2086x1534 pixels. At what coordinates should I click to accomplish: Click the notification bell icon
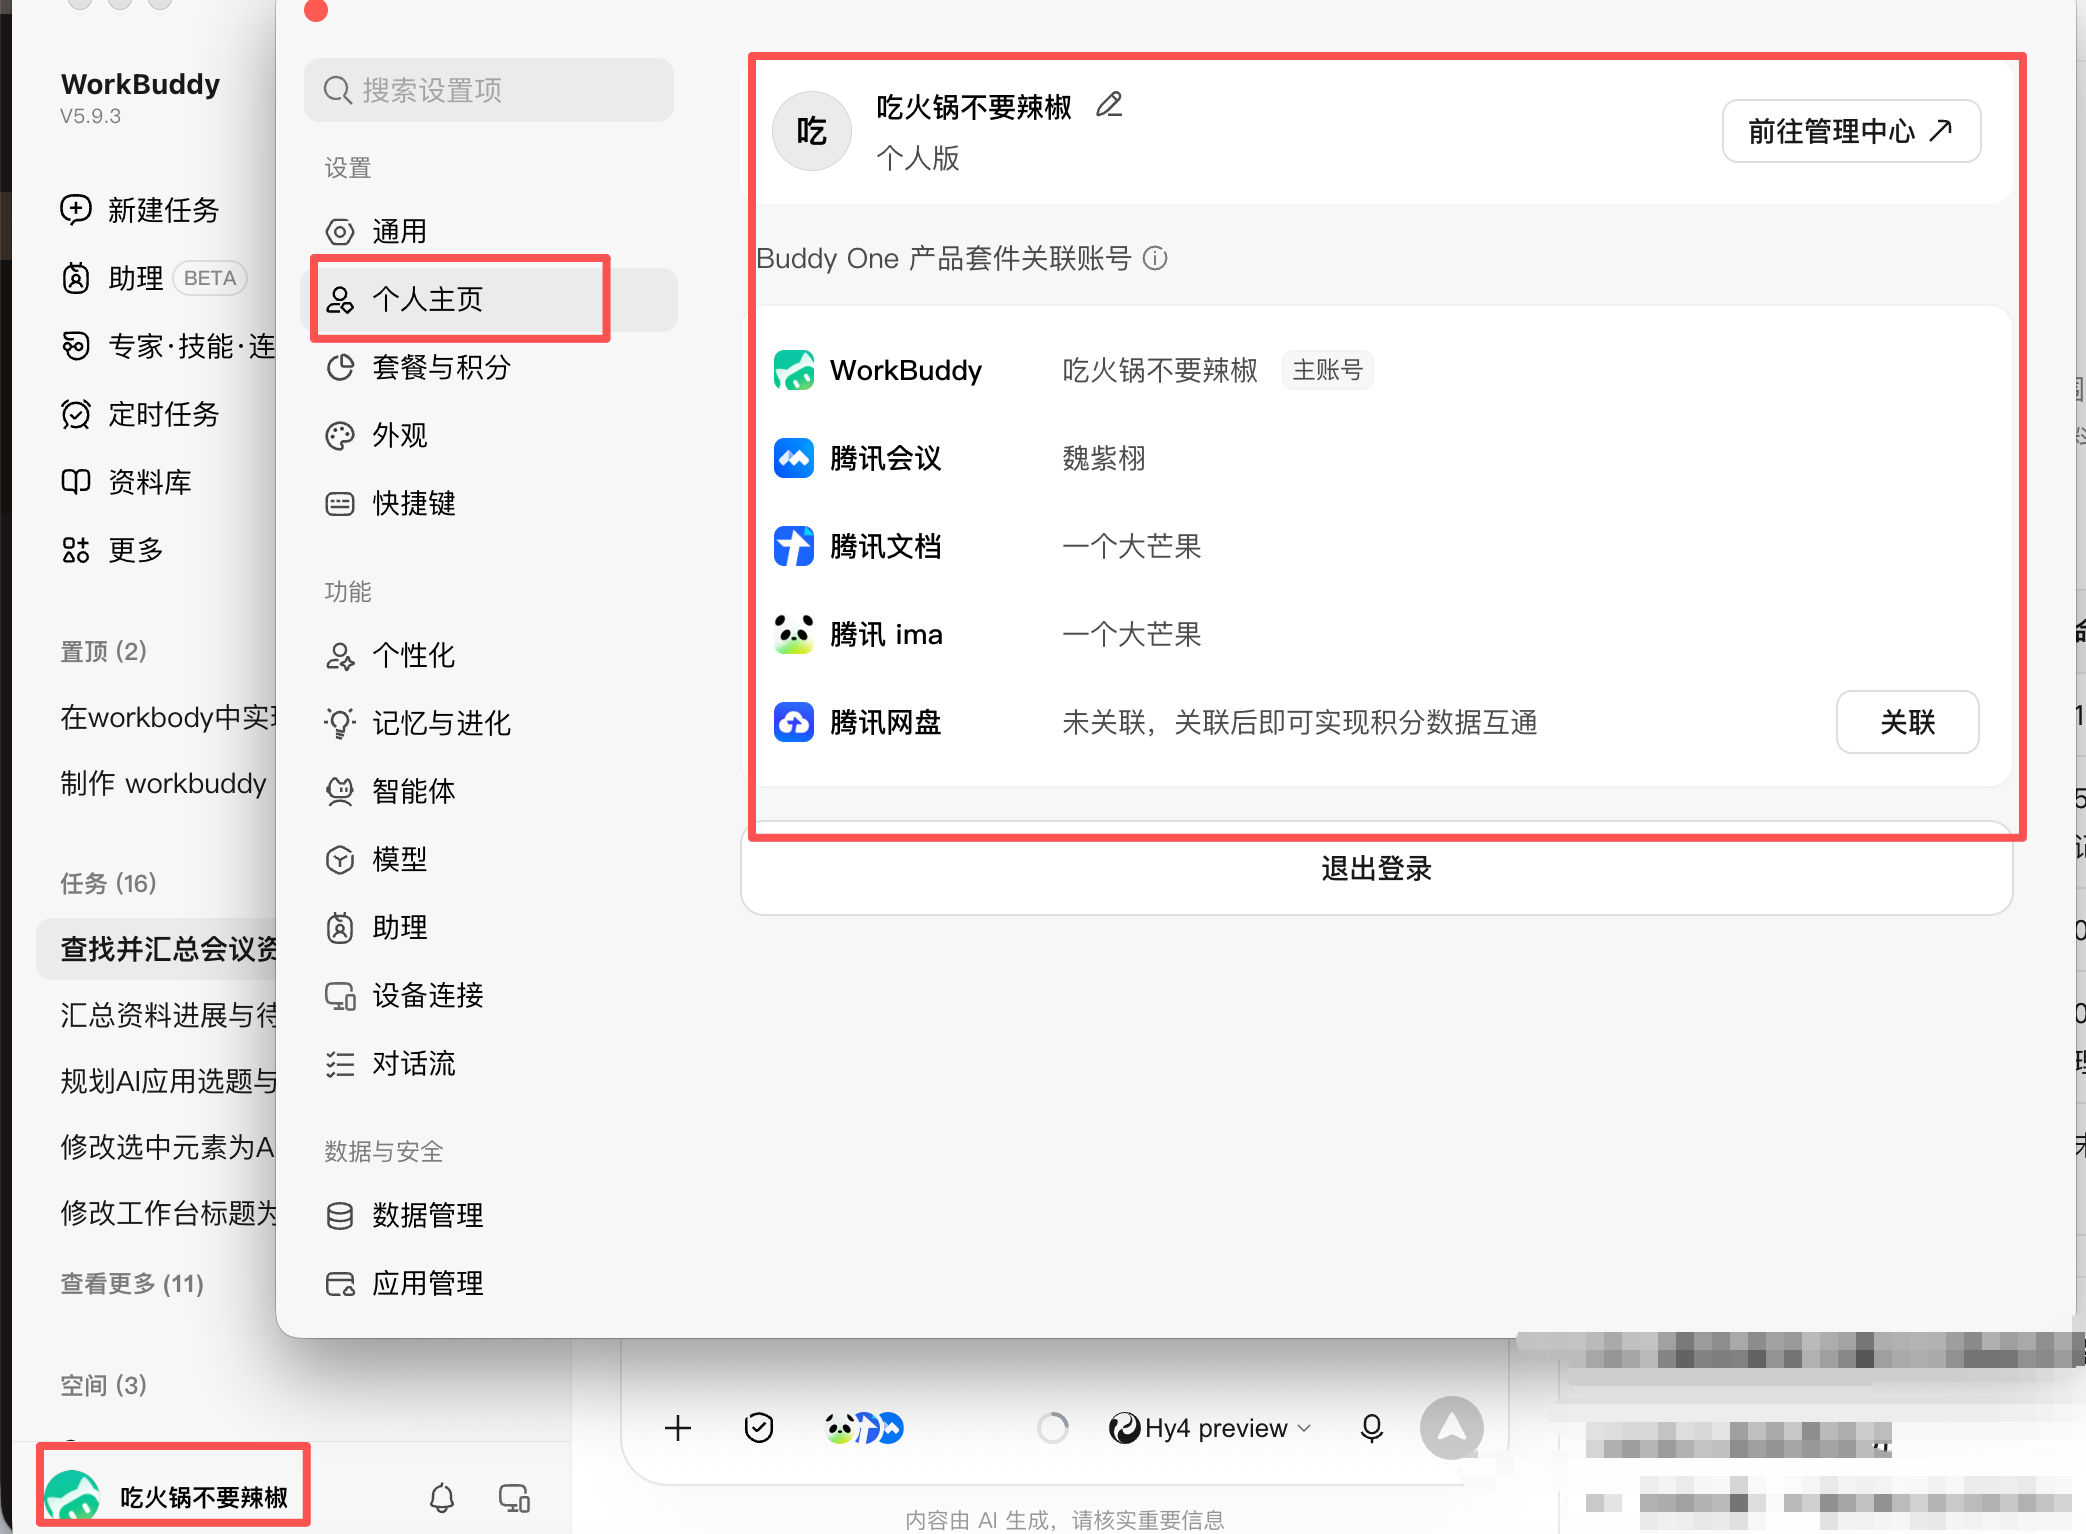pyautogui.click(x=442, y=1497)
